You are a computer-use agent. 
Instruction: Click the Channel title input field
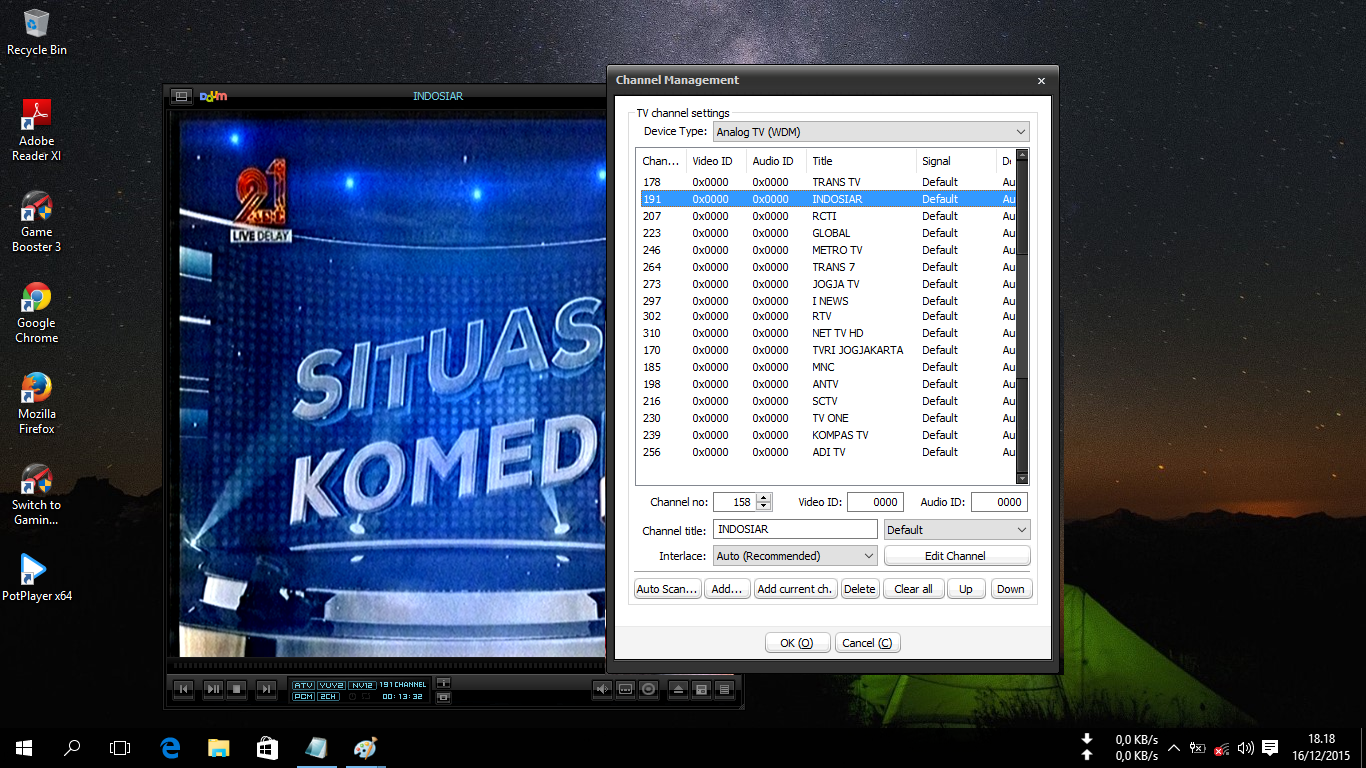point(795,529)
